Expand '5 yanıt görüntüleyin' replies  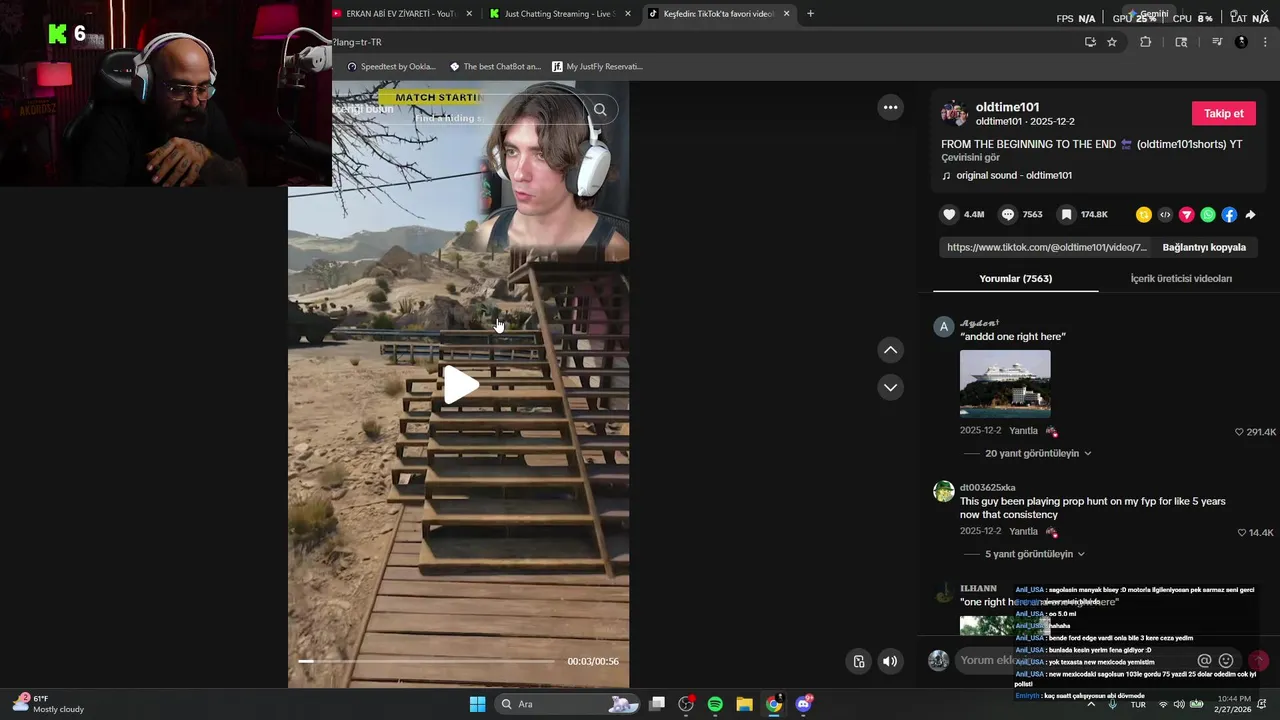pos(1034,554)
